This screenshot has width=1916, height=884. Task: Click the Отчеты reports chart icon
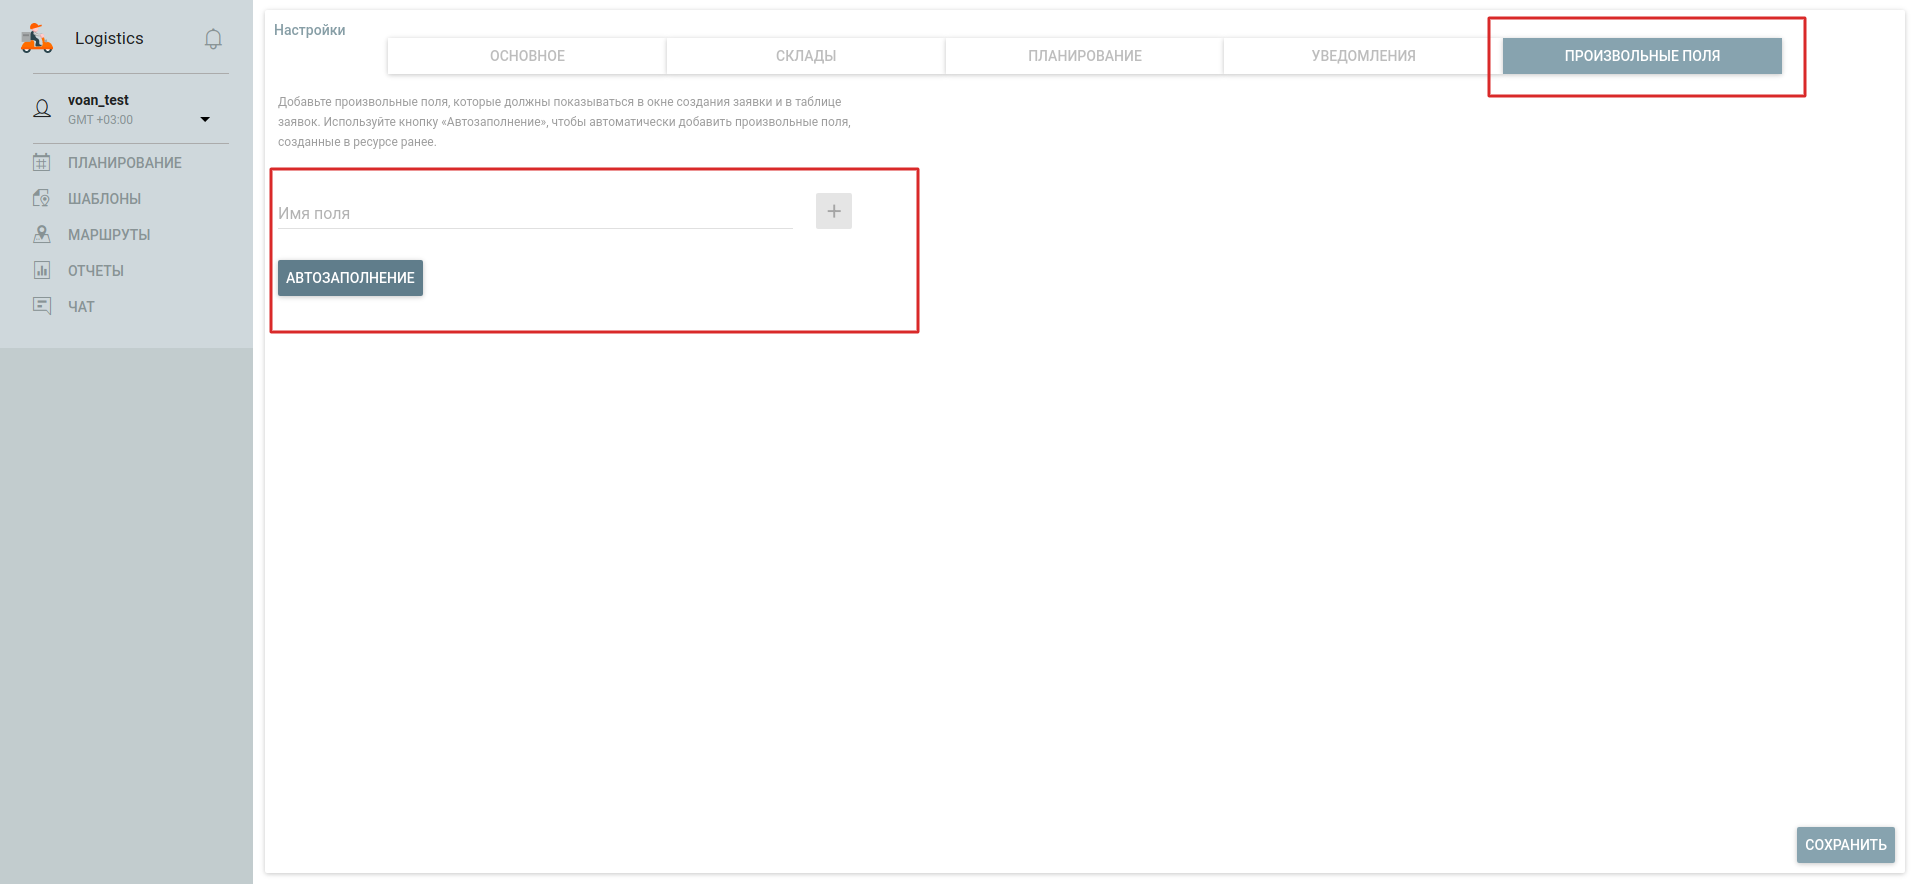42,270
